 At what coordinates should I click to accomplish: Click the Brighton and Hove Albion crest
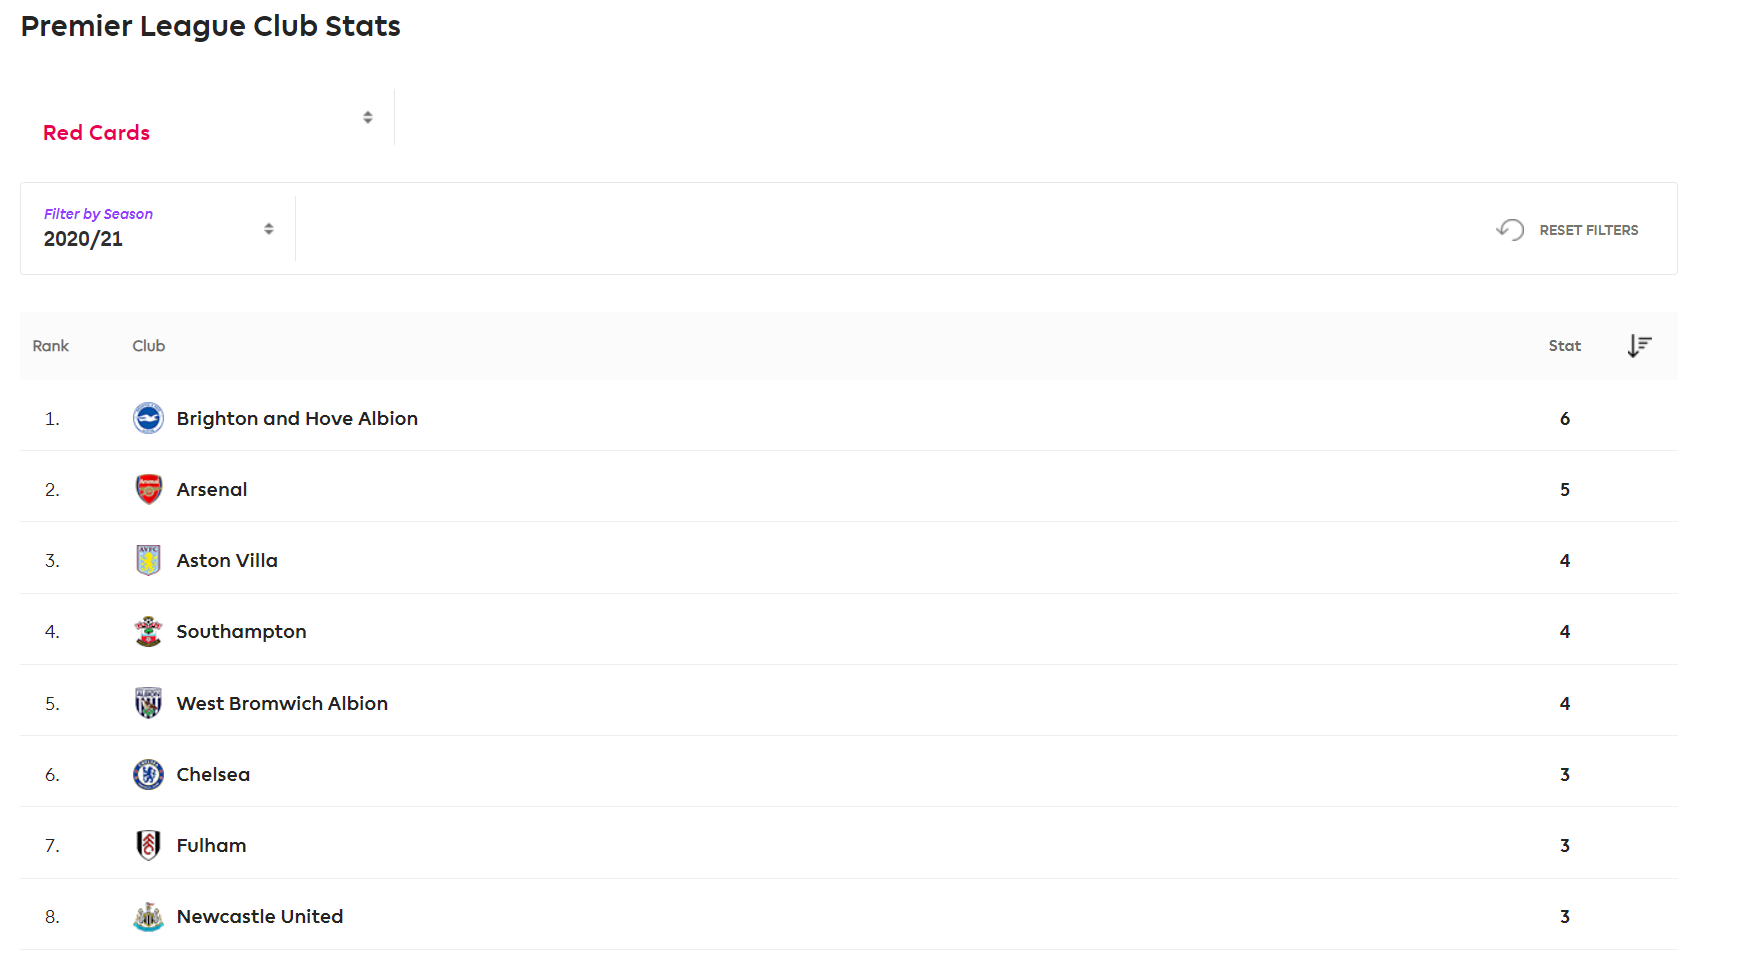(148, 418)
